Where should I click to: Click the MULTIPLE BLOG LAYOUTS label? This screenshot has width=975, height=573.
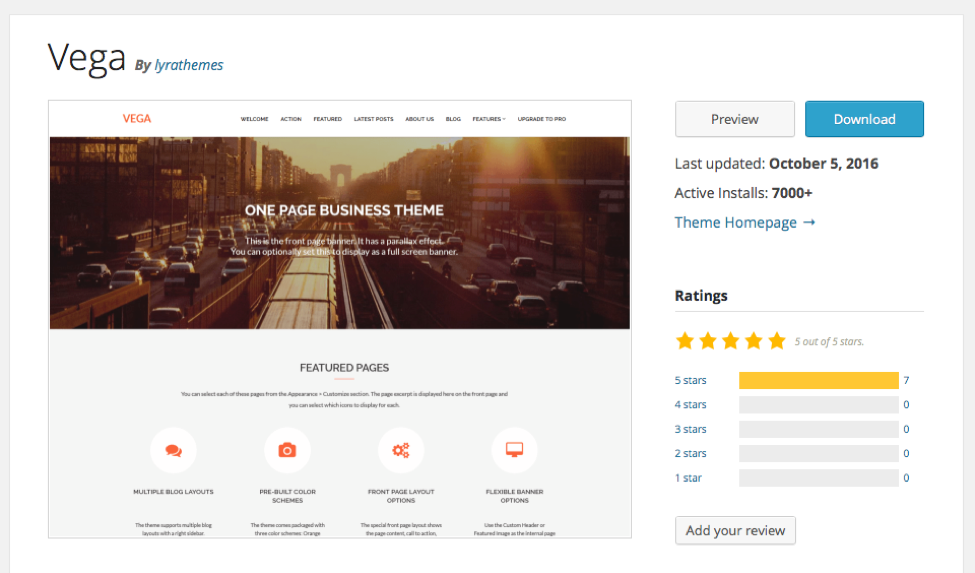173,492
